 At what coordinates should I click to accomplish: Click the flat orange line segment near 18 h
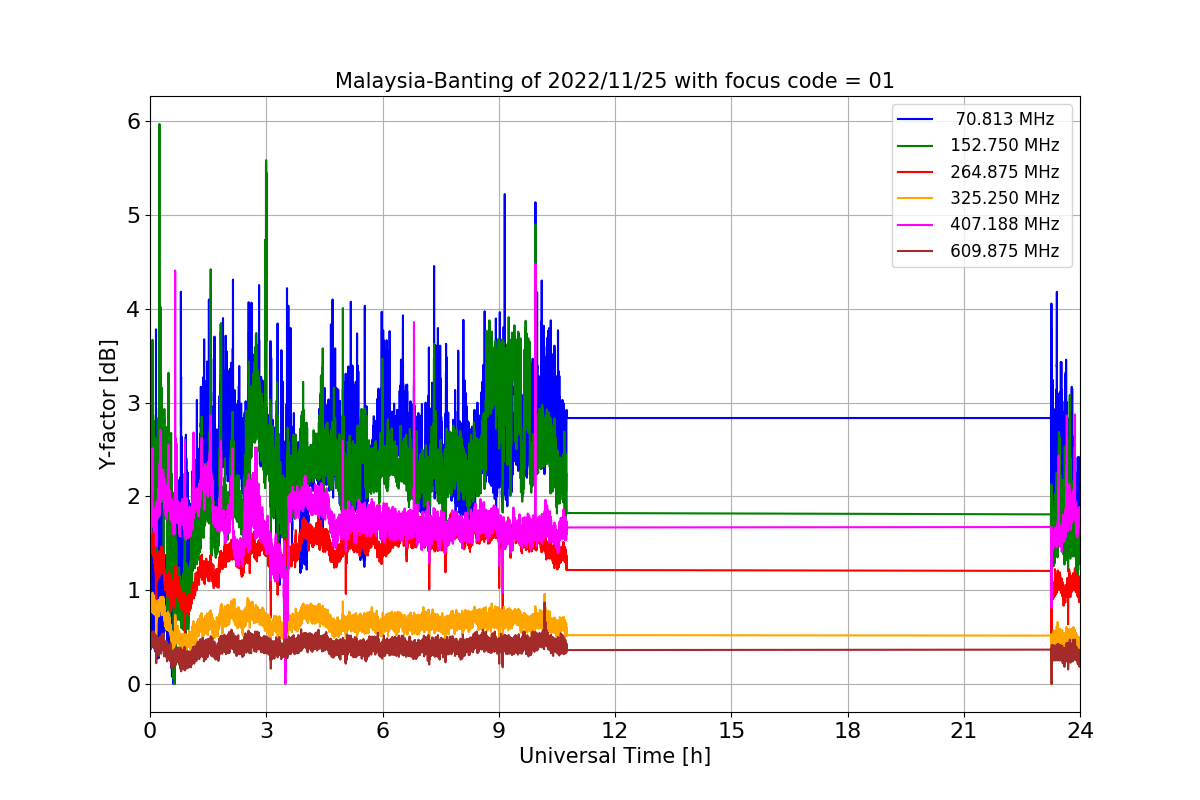[x=848, y=635]
